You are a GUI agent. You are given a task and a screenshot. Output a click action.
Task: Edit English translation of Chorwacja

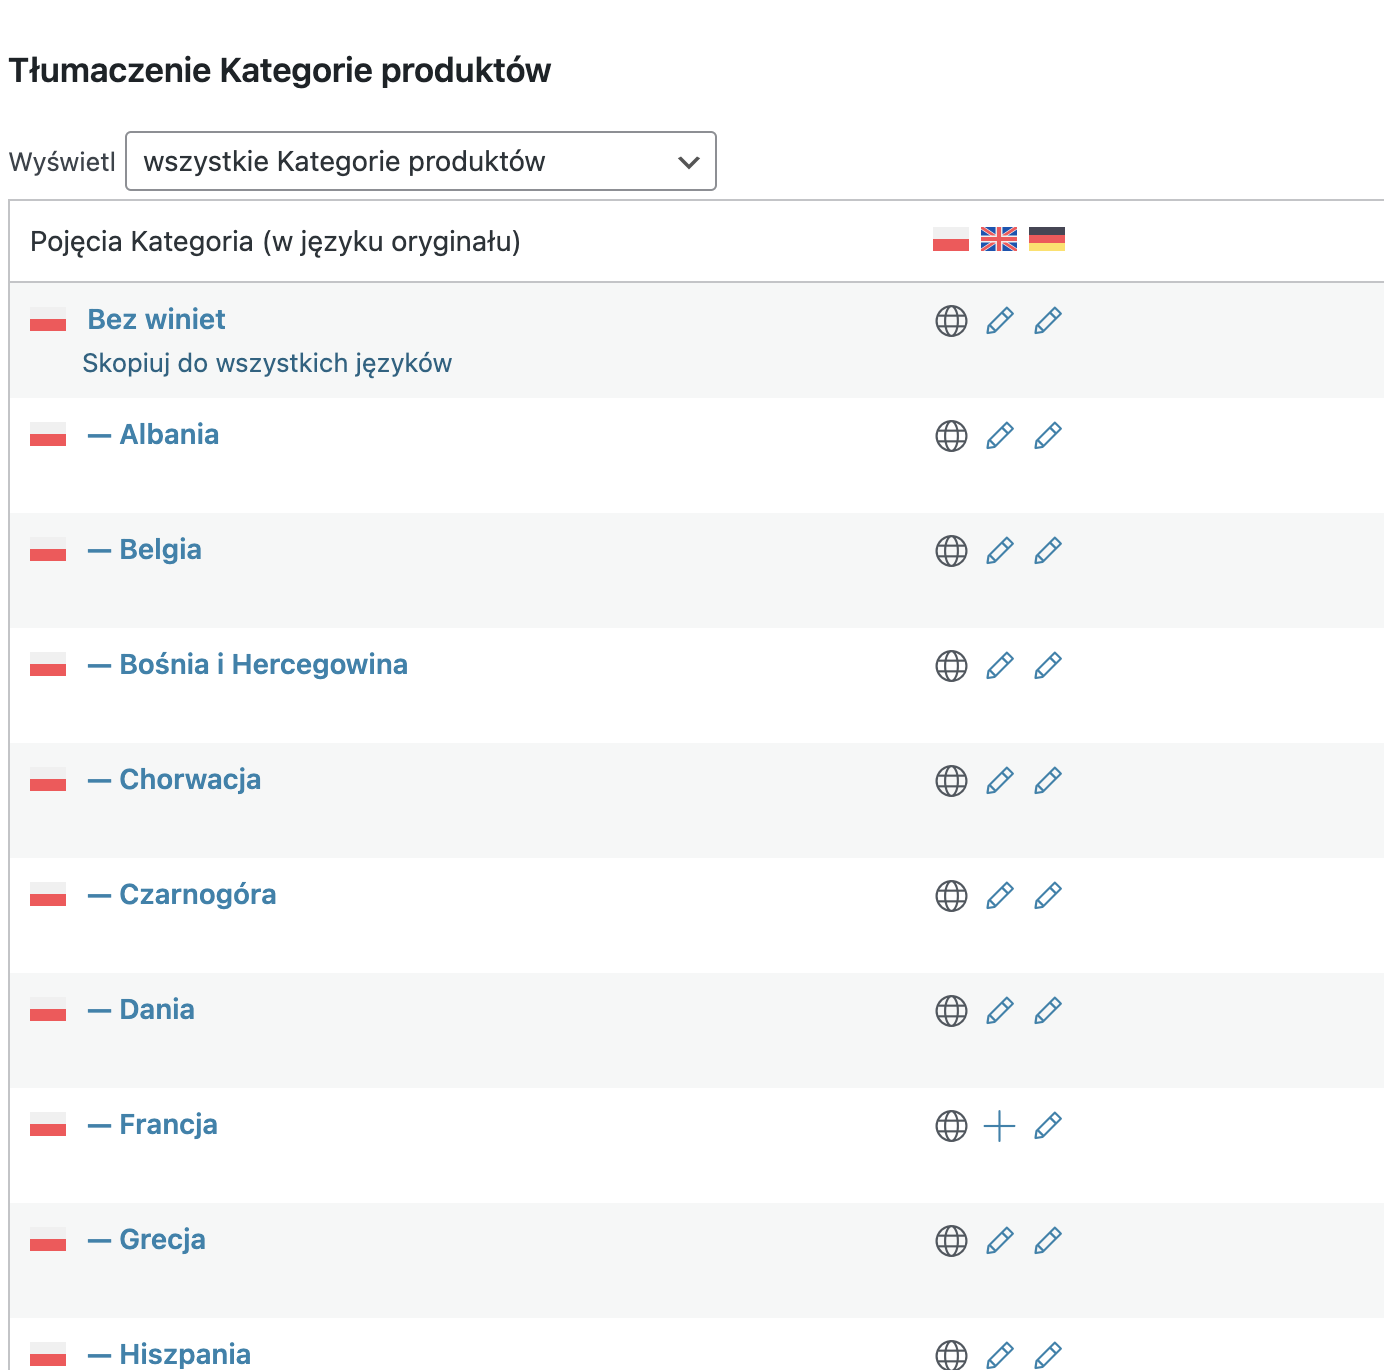pos(999,781)
